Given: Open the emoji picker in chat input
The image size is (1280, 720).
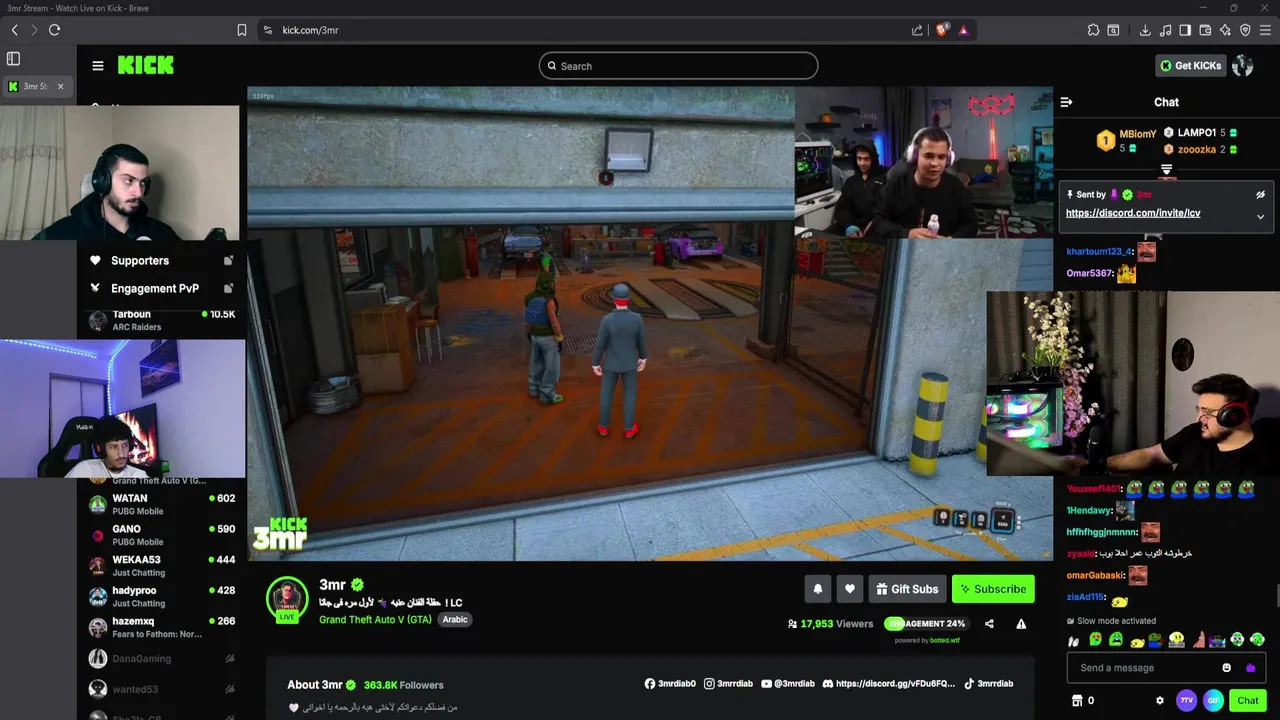Looking at the screenshot, I should (x=1227, y=668).
